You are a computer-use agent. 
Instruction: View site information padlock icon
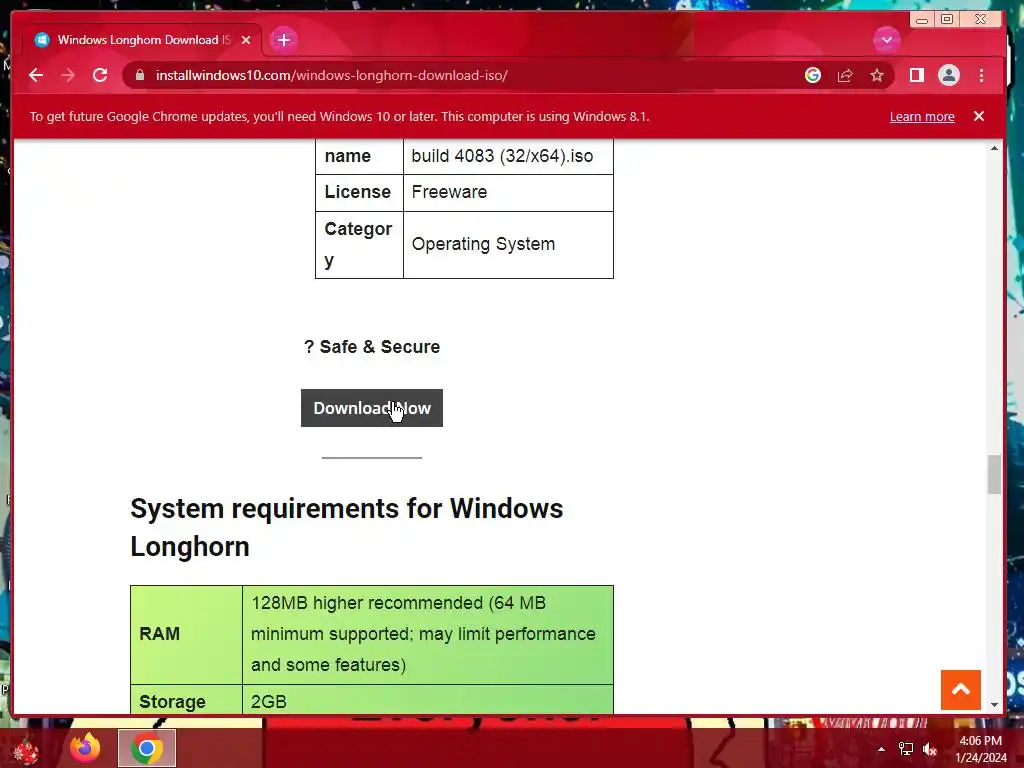click(x=140, y=76)
